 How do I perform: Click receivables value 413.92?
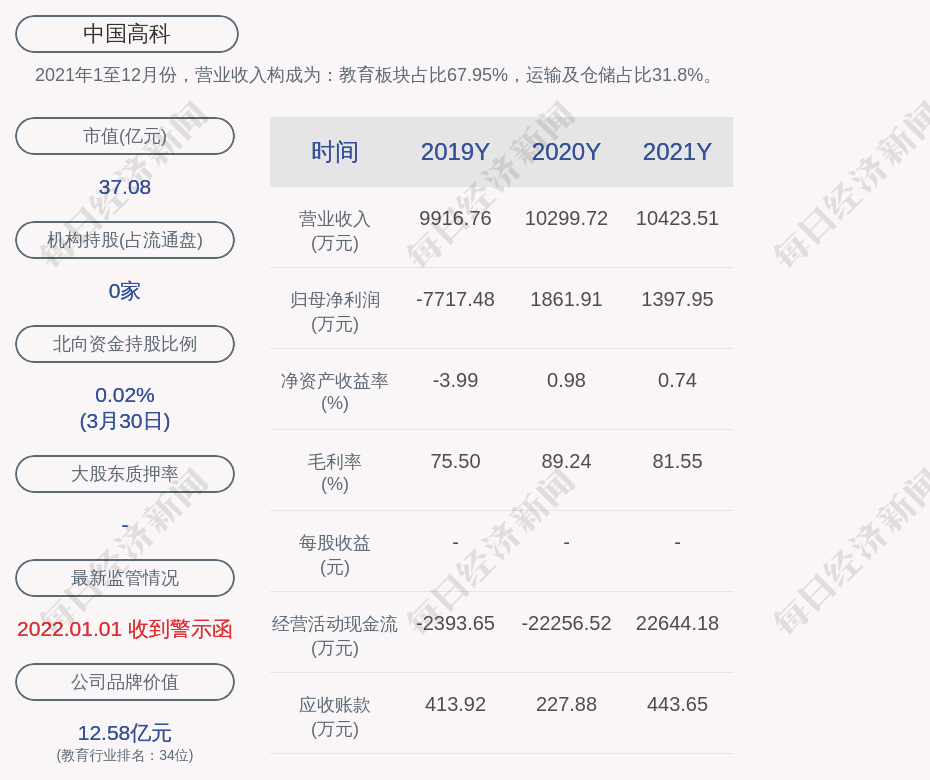click(x=455, y=704)
